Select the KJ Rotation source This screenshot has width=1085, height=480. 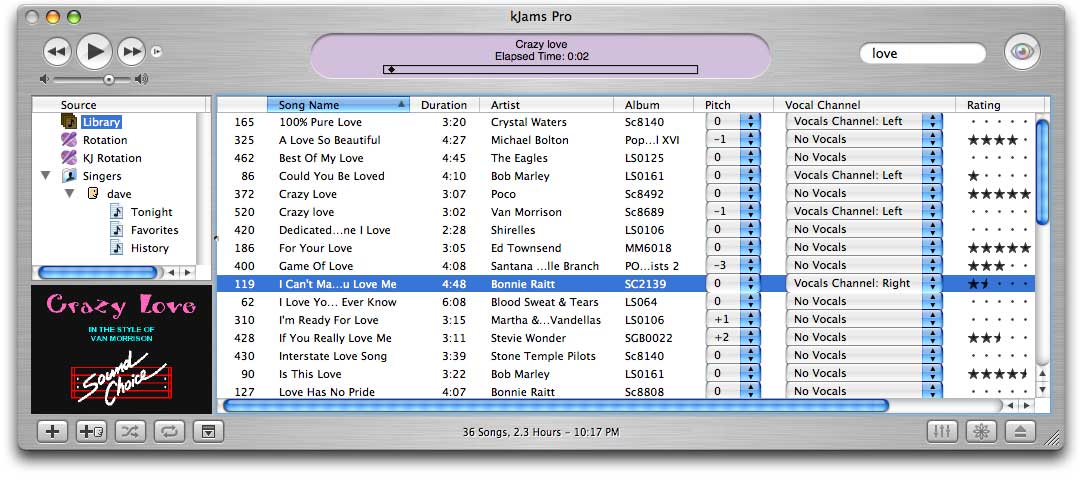point(112,158)
